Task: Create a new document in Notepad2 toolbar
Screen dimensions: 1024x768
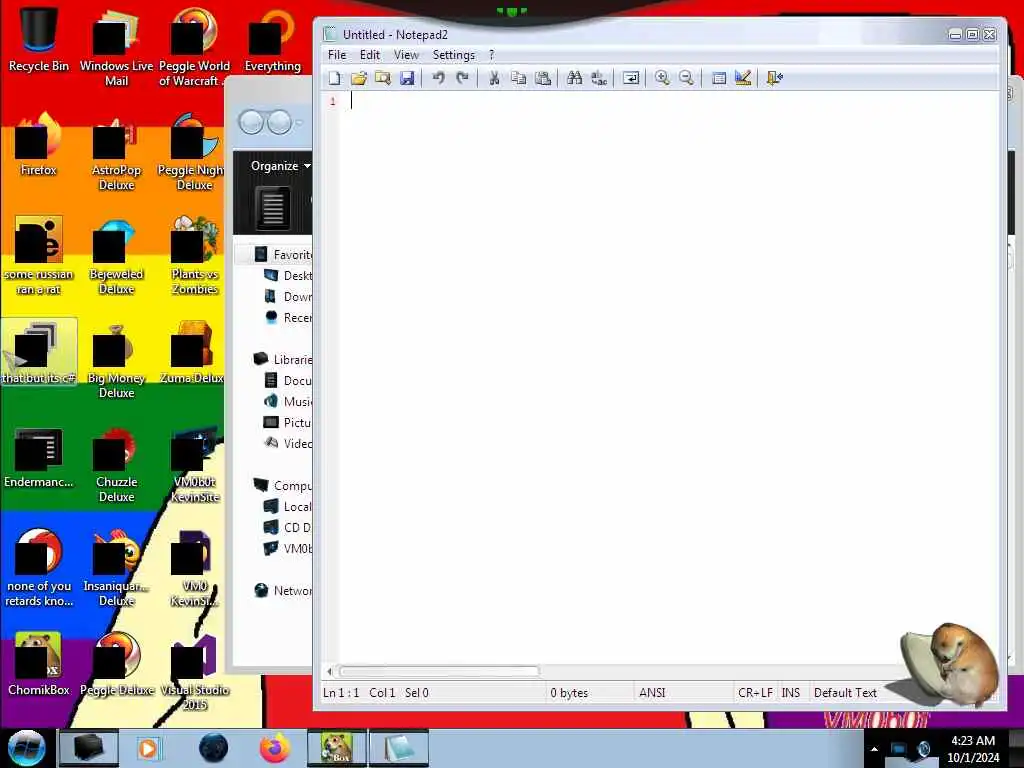Action: (x=334, y=78)
